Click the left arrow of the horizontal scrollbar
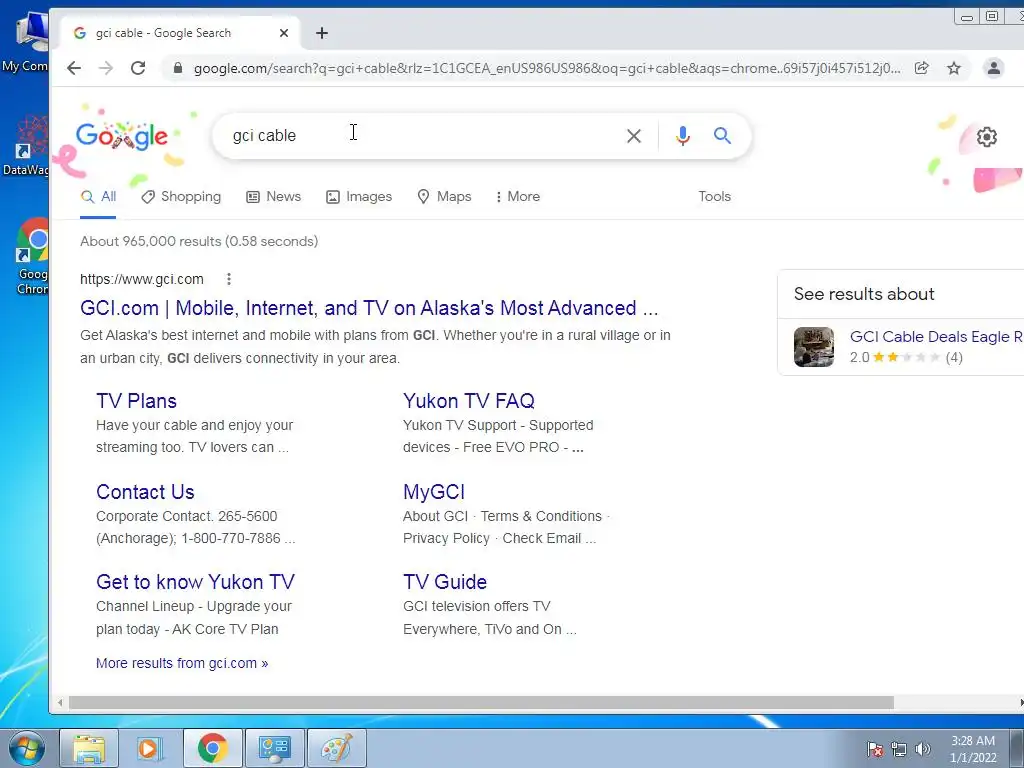Viewport: 1024px width, 768px height. (60, 703)
